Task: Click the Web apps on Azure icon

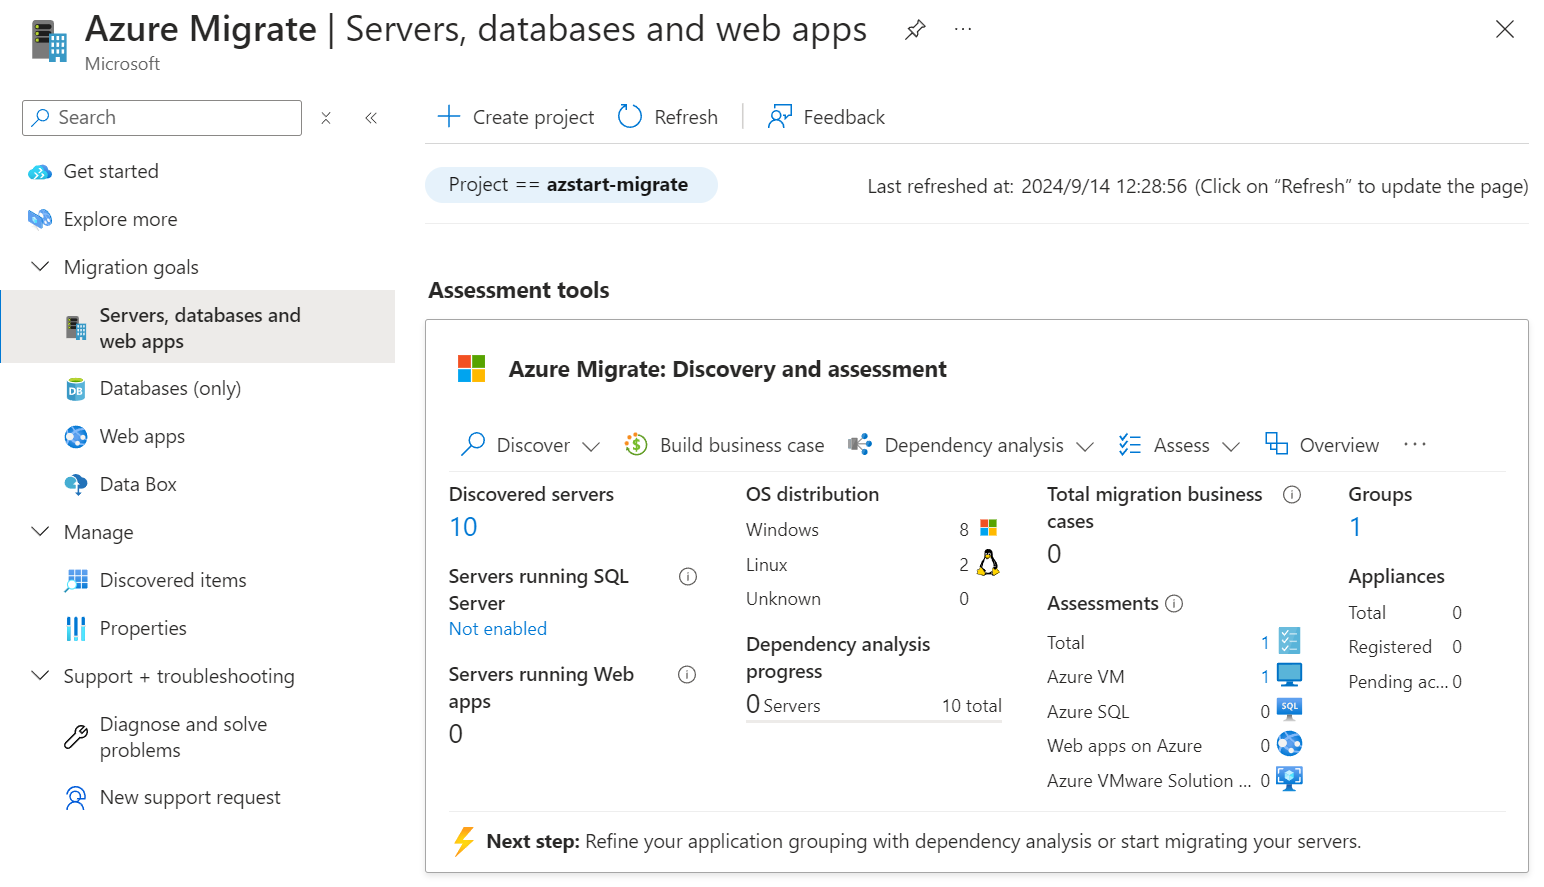Action: (x=1290, y=744)
